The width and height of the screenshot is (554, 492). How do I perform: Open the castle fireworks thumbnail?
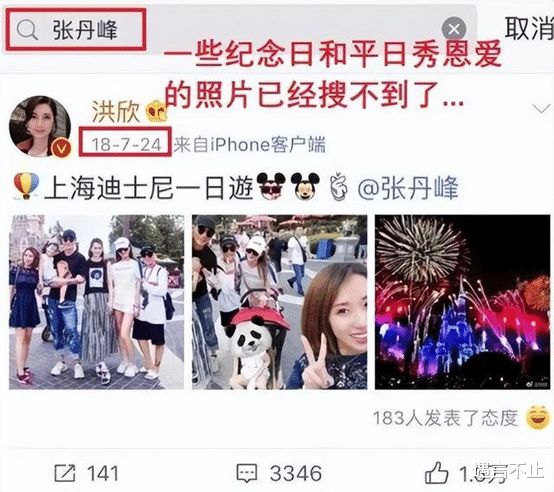(x=462, y=302)
